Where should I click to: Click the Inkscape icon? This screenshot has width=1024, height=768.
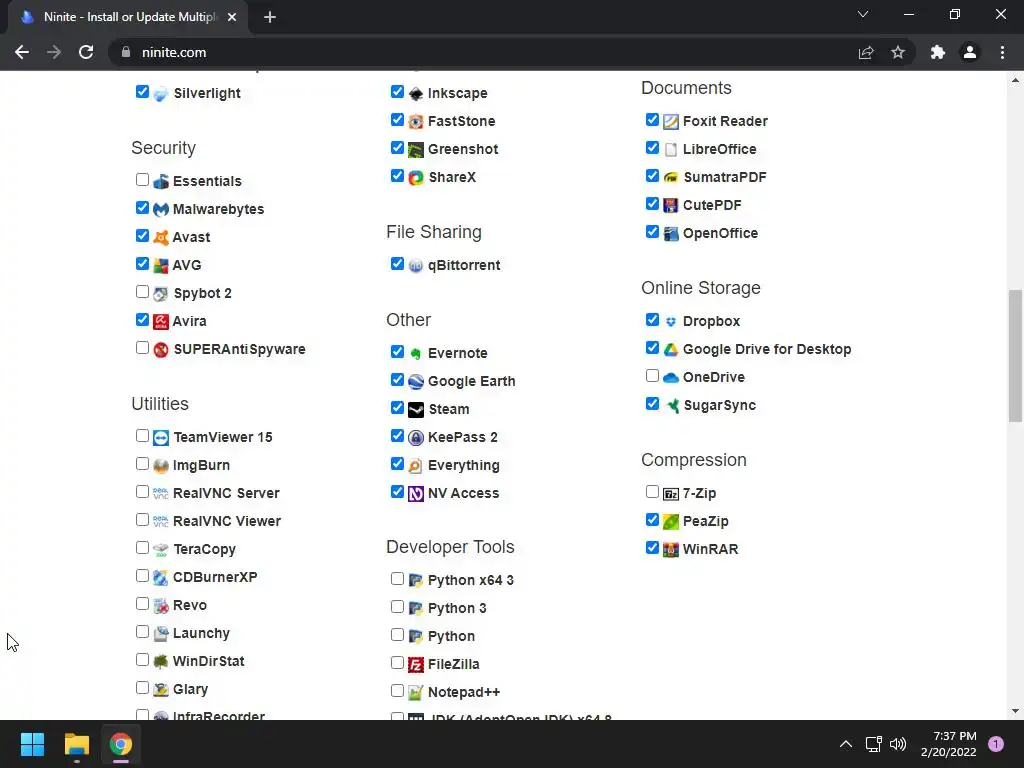click(x=416, y=93)
